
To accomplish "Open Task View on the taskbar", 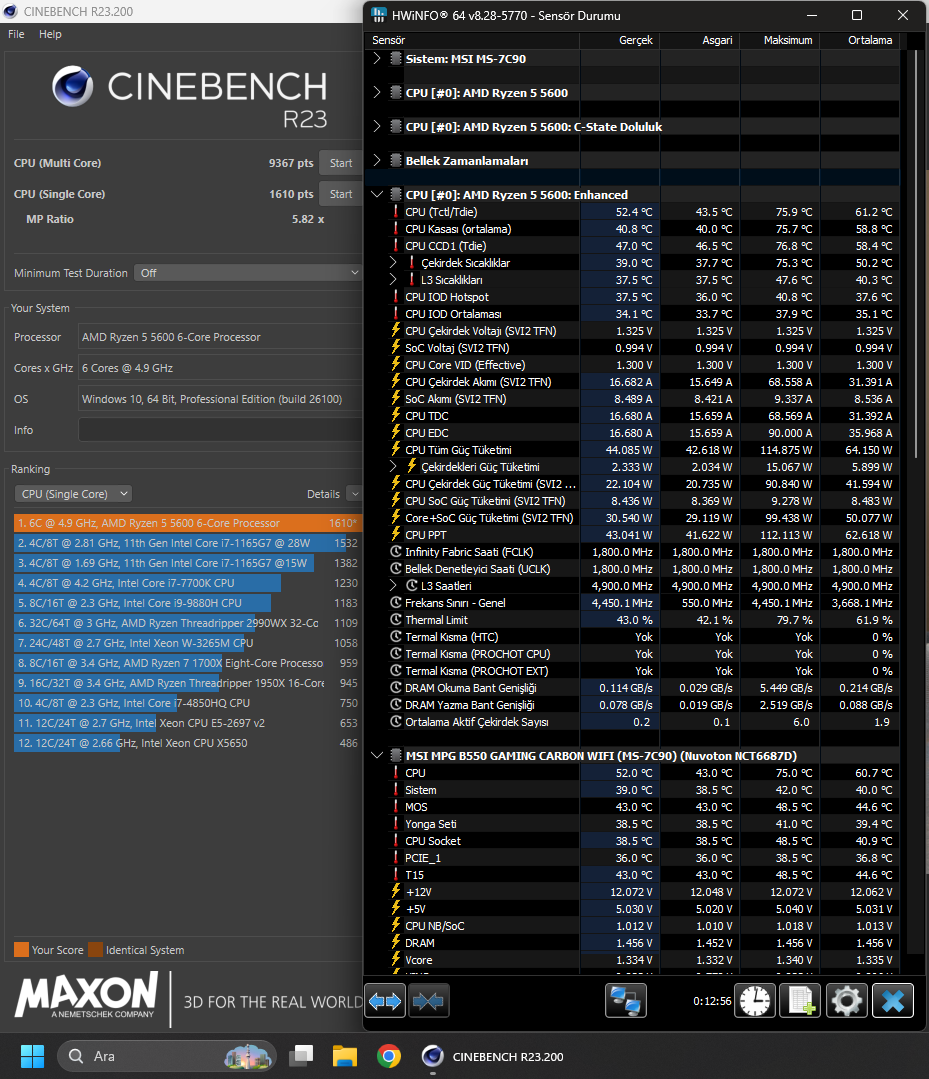I will point(301,1056).
